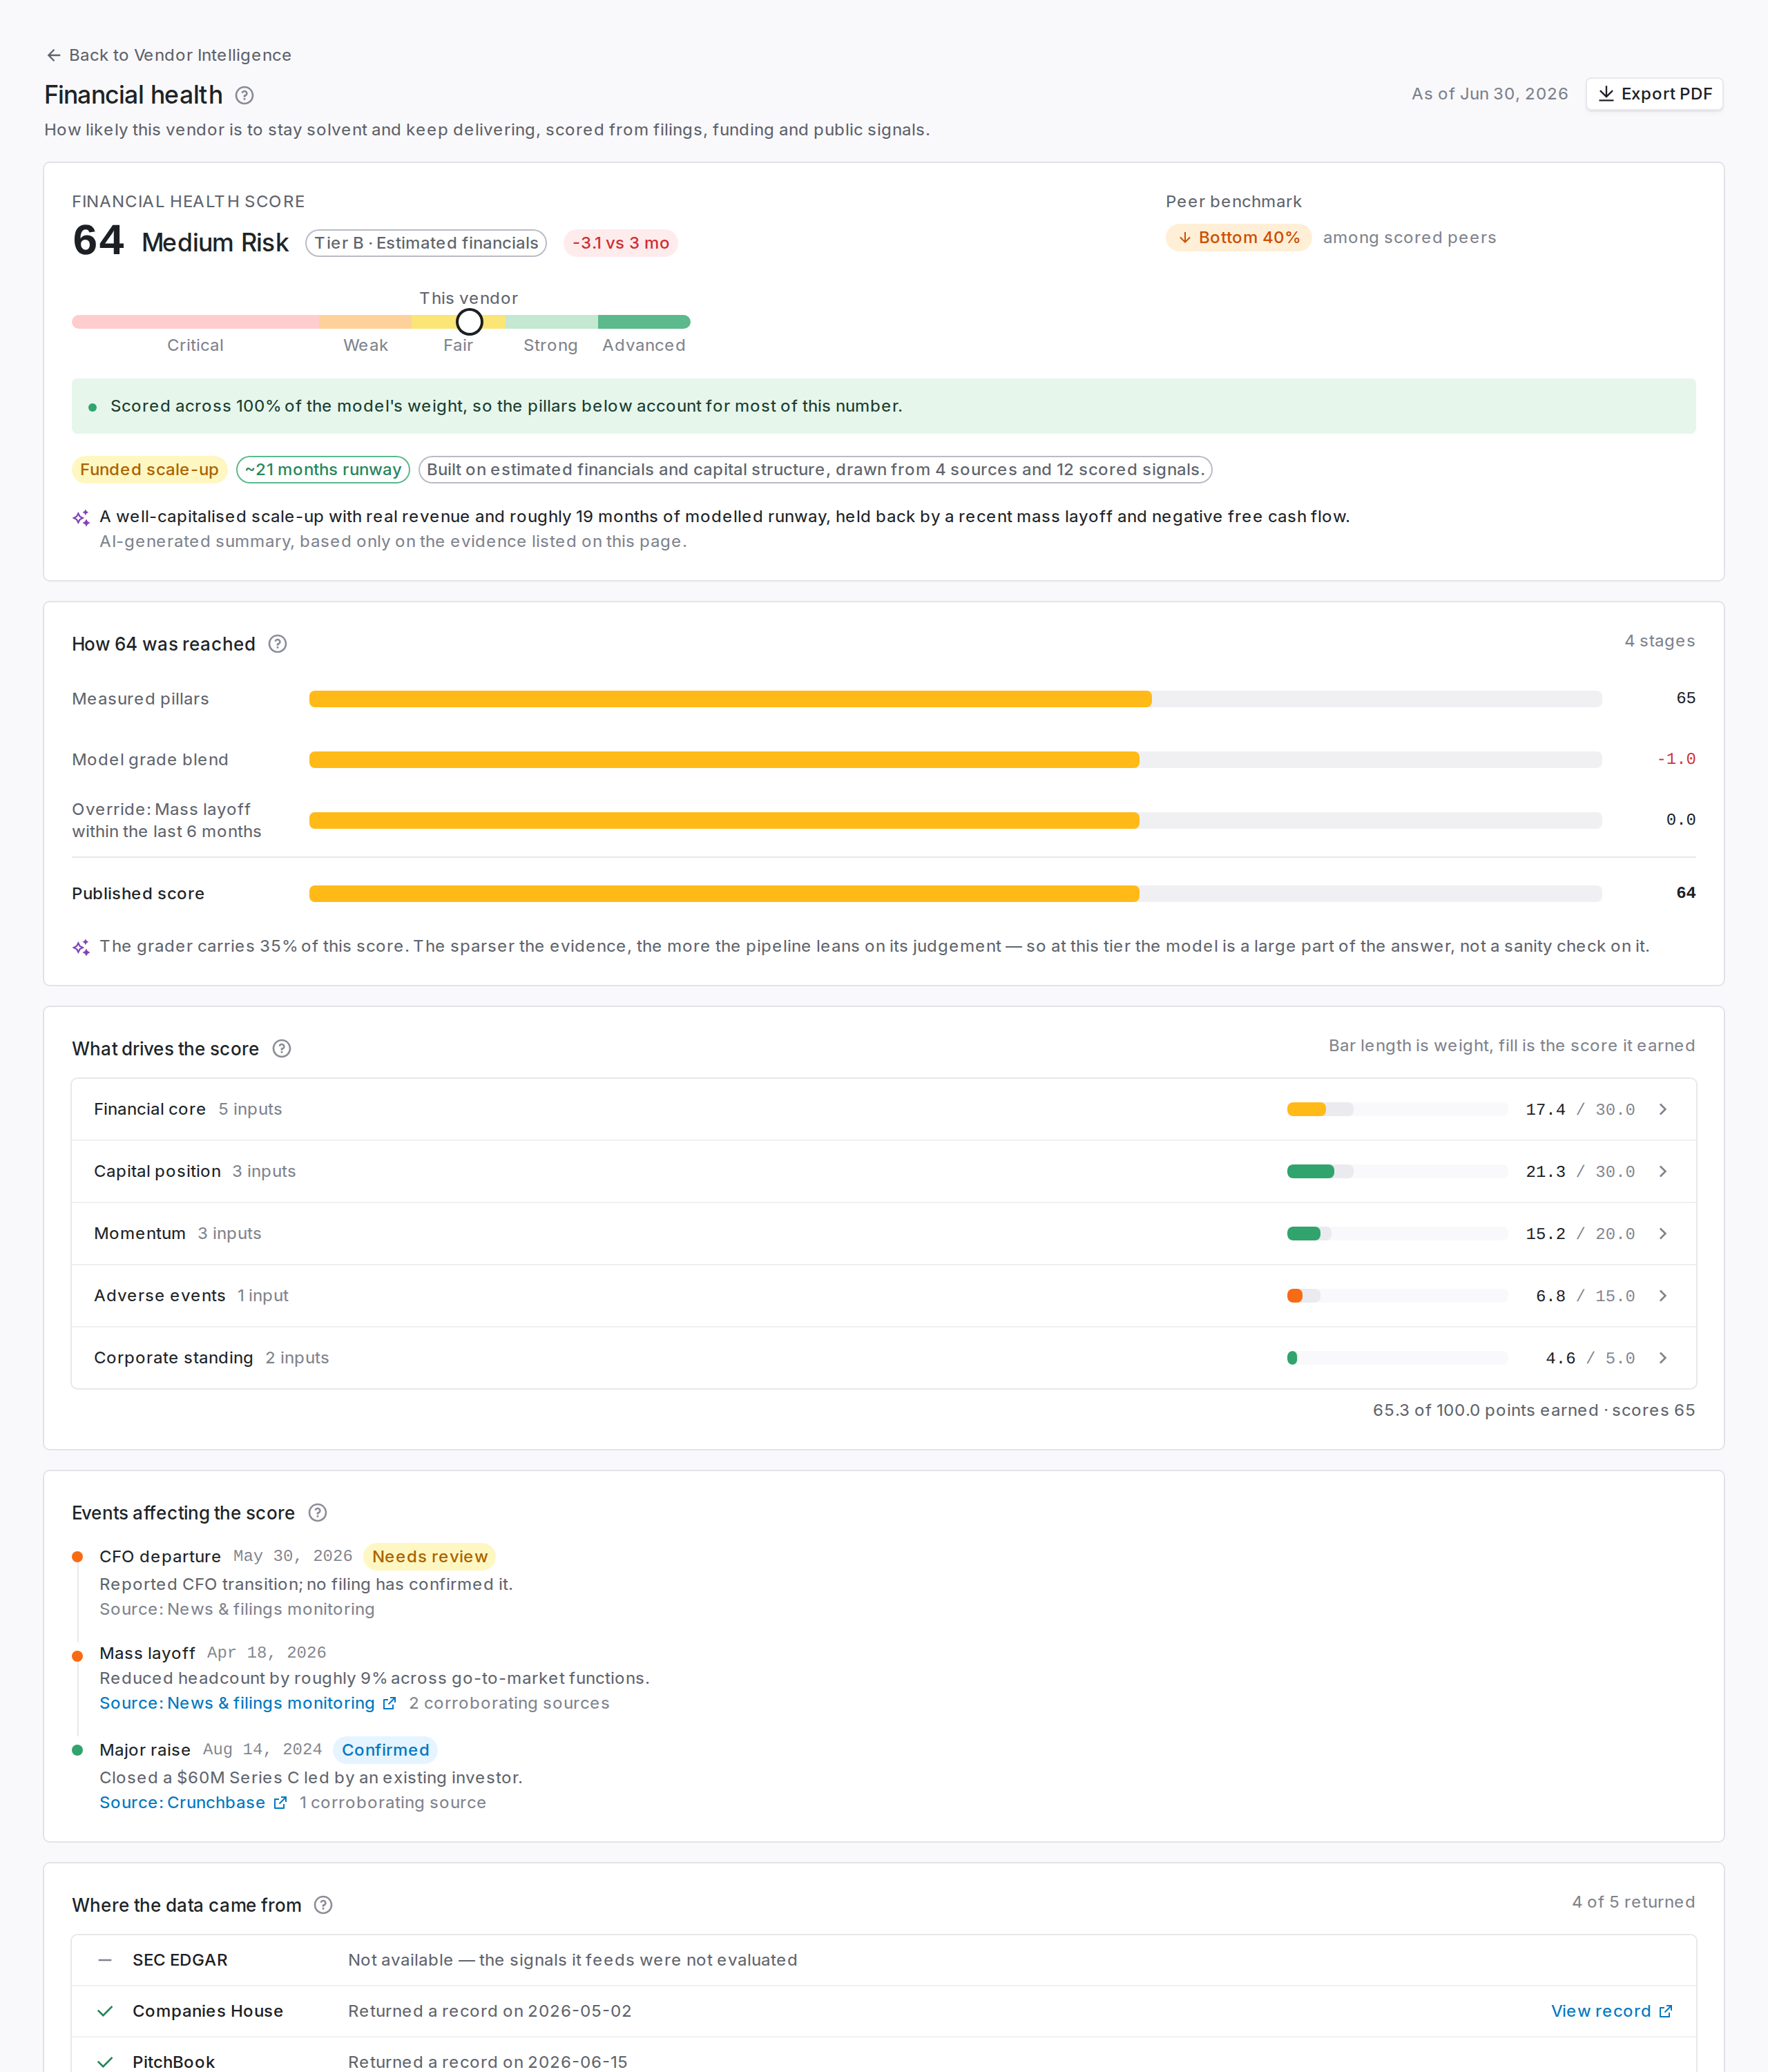
Task: Click the Model grade blend bar
Action: 955,760
